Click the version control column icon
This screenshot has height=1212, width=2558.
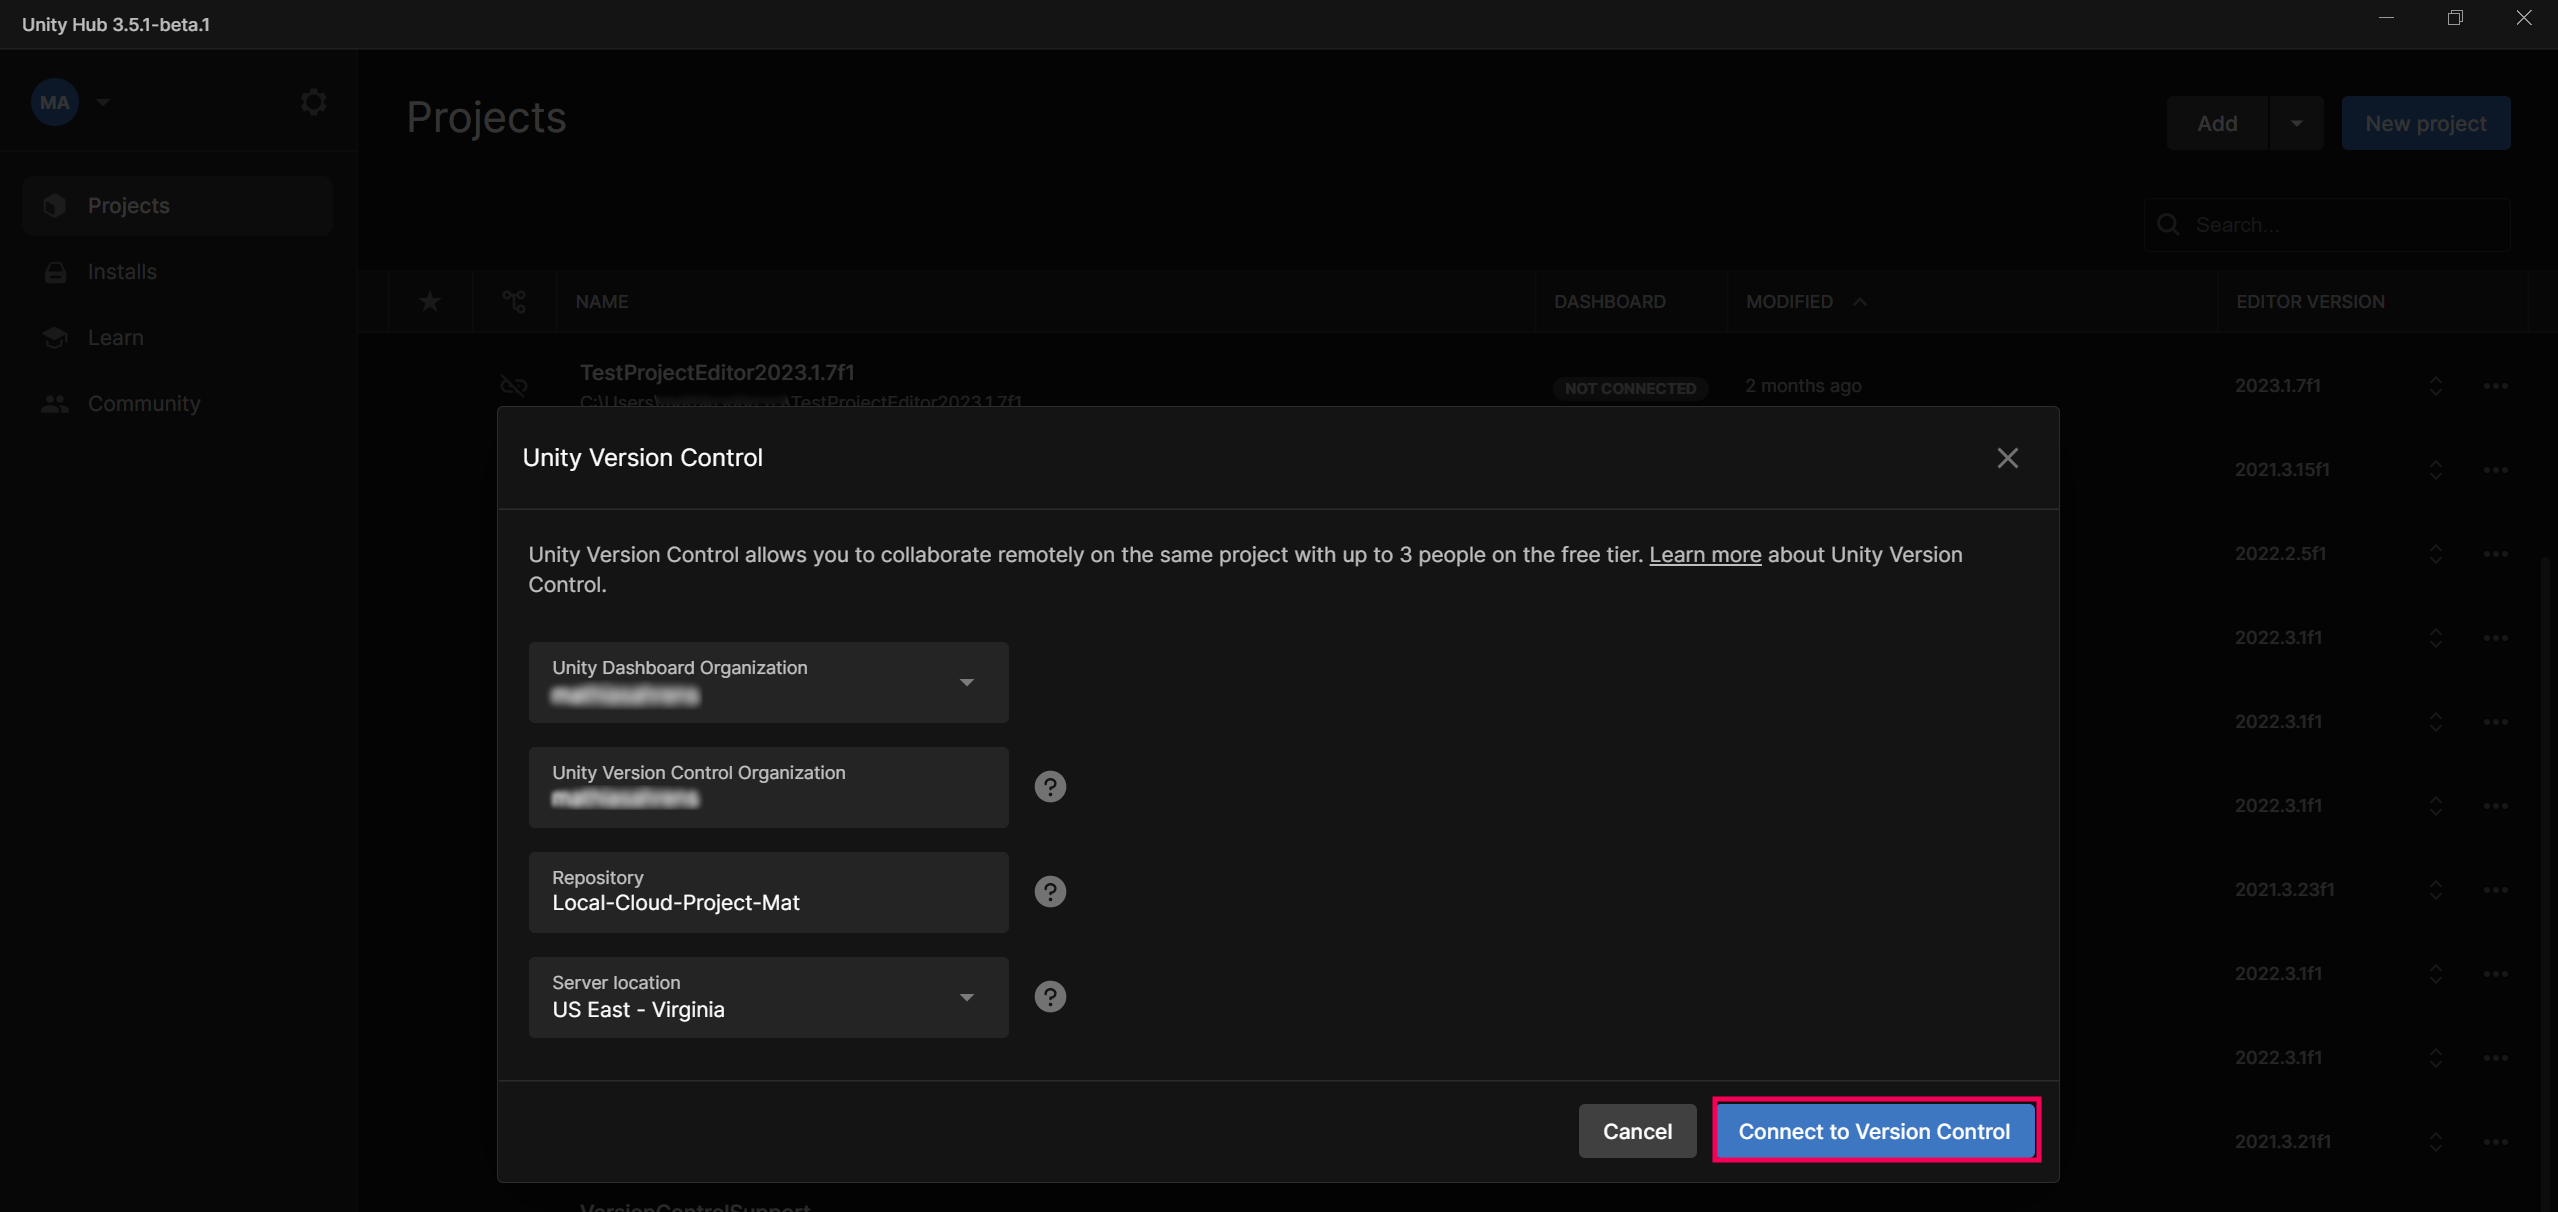[x=514, y=301]
